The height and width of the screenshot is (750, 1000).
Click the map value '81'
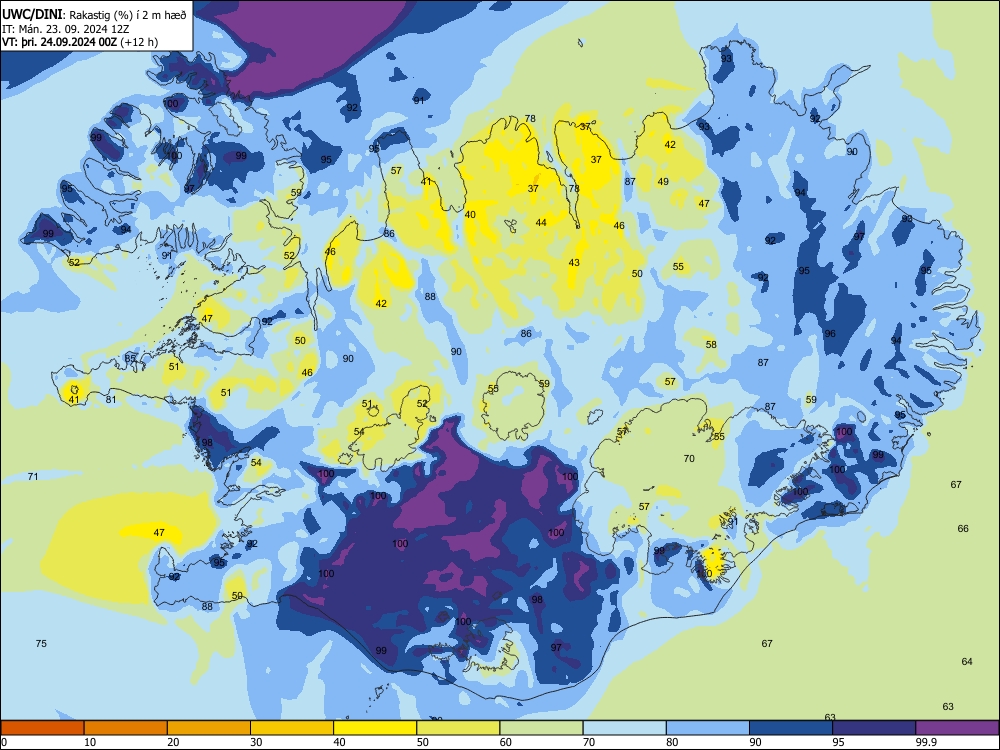111,400
